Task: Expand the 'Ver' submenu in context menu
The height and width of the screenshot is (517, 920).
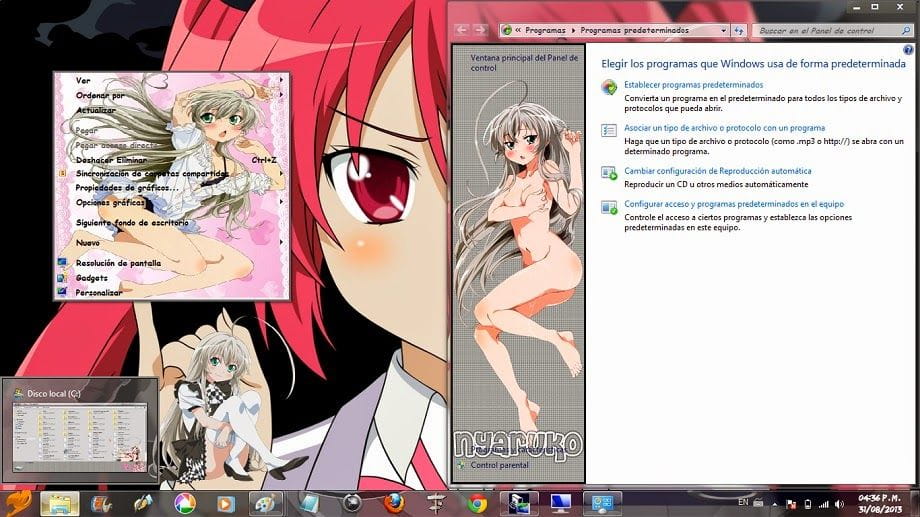Action: point(83,81)
